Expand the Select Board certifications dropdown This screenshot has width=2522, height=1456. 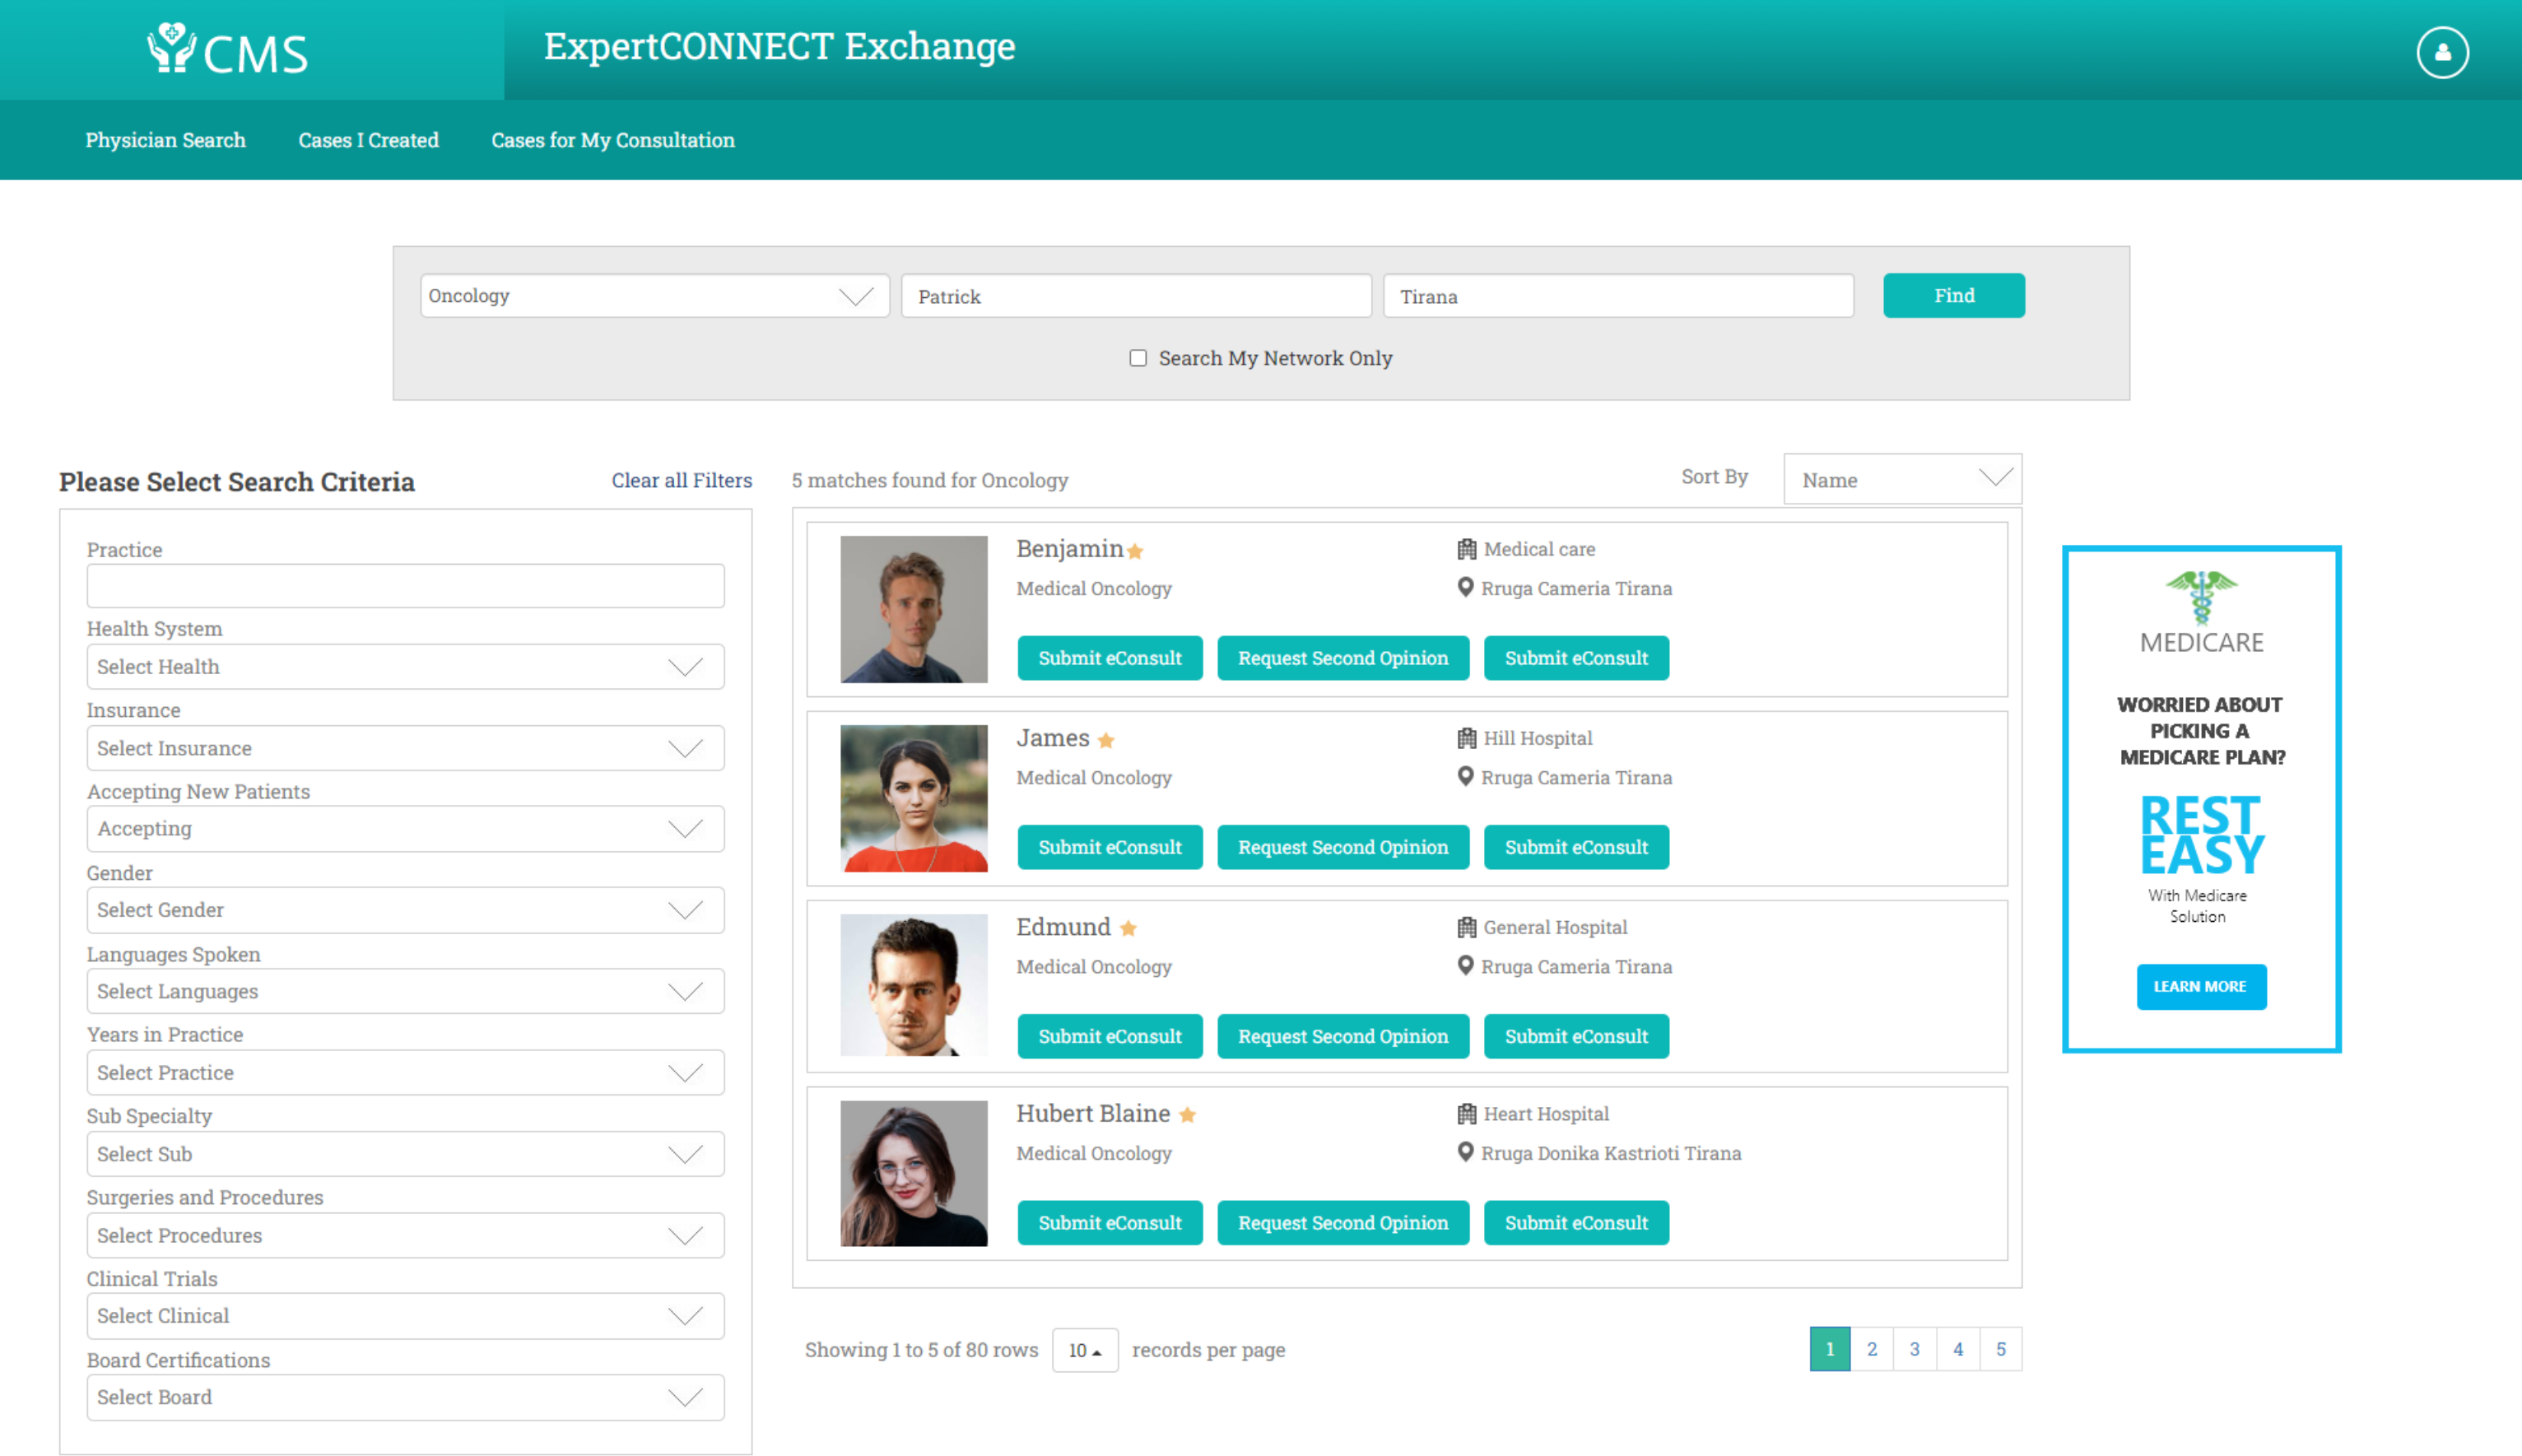[x=405, y=1398]
